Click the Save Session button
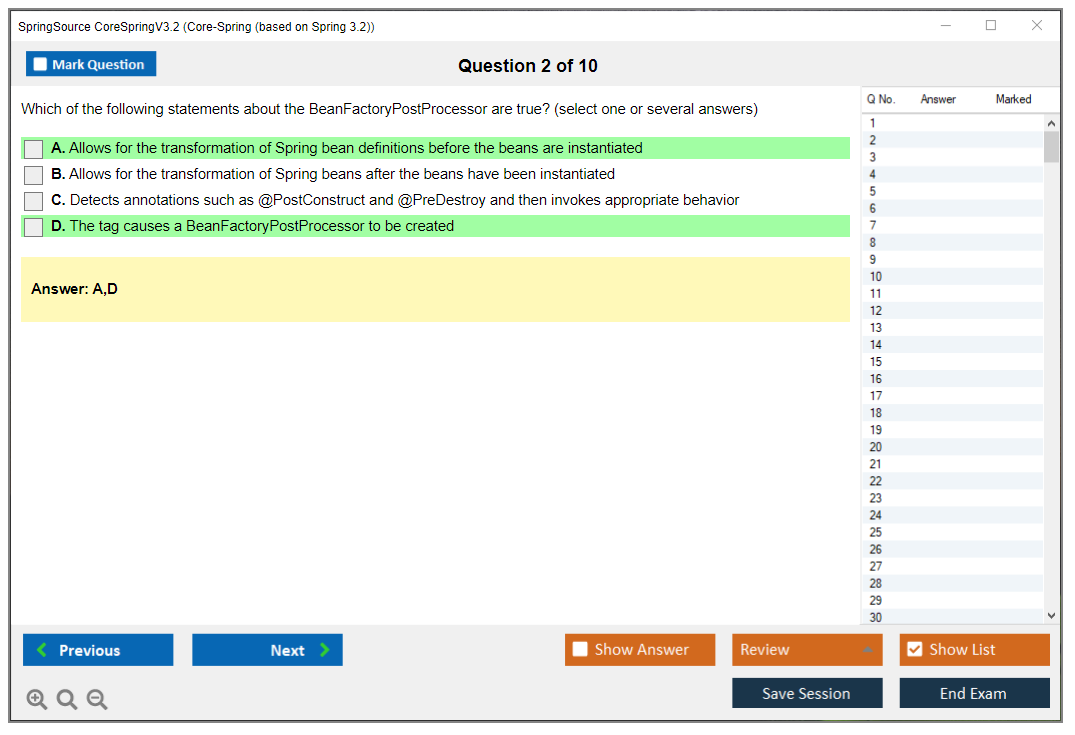The image size is (1075, 735). tap(806, 693)
